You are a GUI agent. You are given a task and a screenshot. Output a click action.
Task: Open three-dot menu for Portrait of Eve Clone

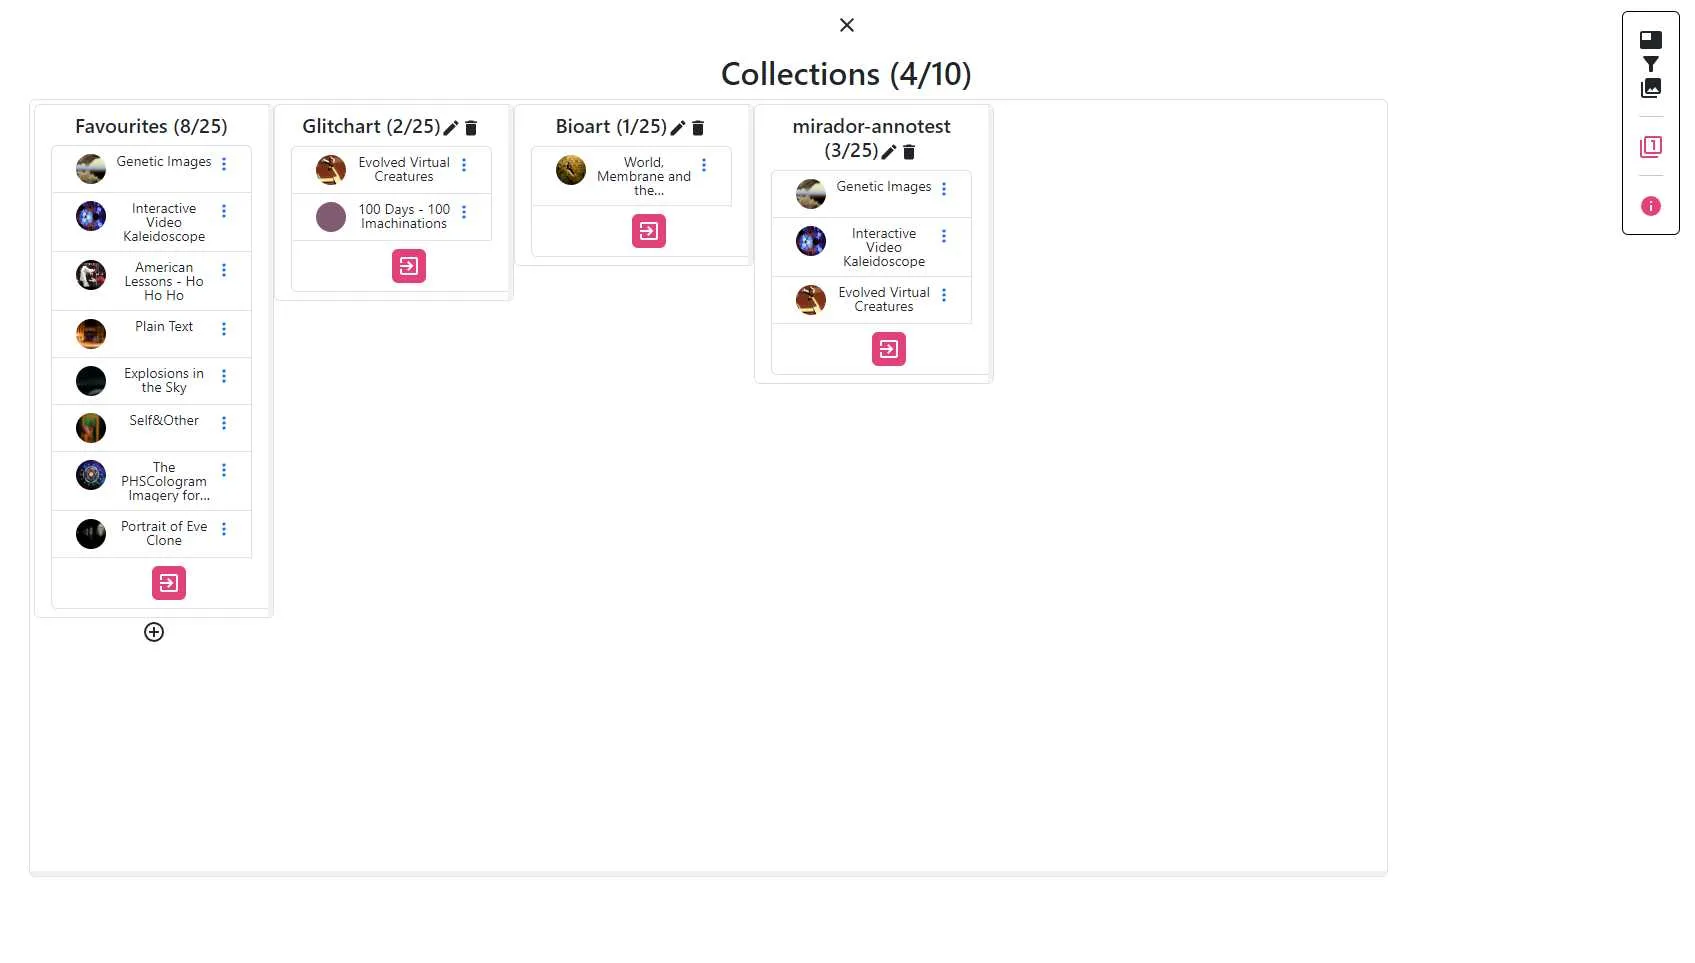[224, 529]
